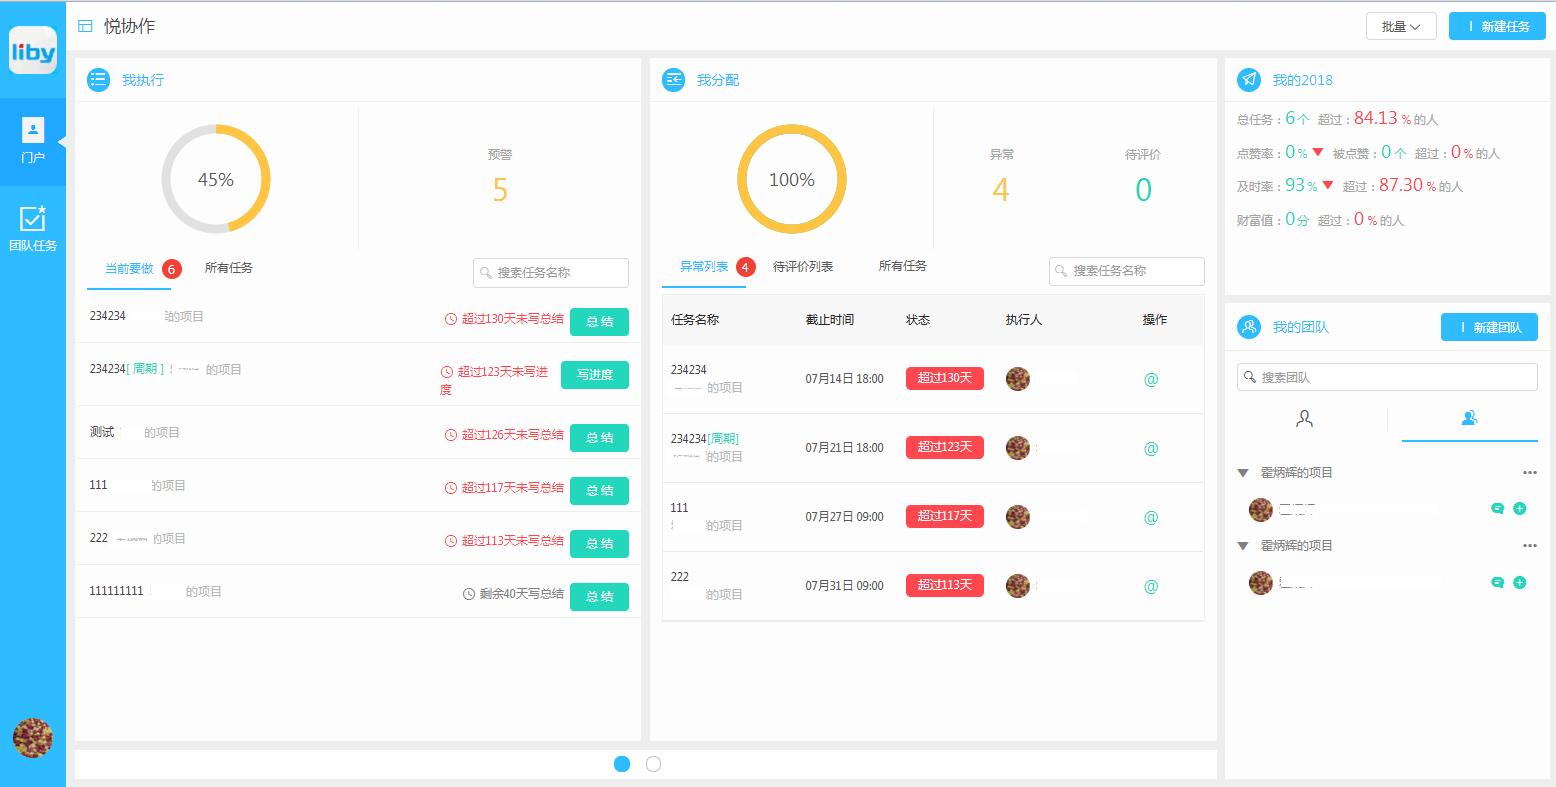The image size is (1556, 787).
Task: Open 团队任务 in the left sidebar
Action: pos(33,229)
